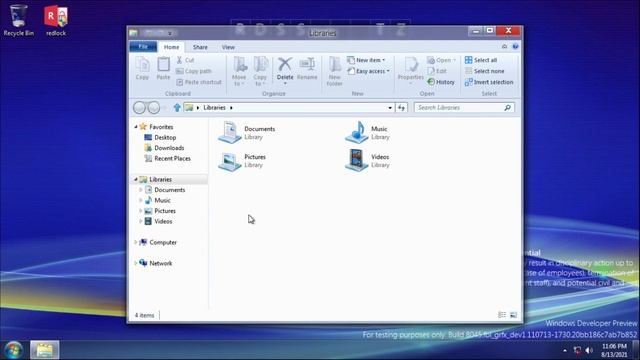Click the Cut scissors icon
This screenshot has width=640, height=360.
(180, 60)
